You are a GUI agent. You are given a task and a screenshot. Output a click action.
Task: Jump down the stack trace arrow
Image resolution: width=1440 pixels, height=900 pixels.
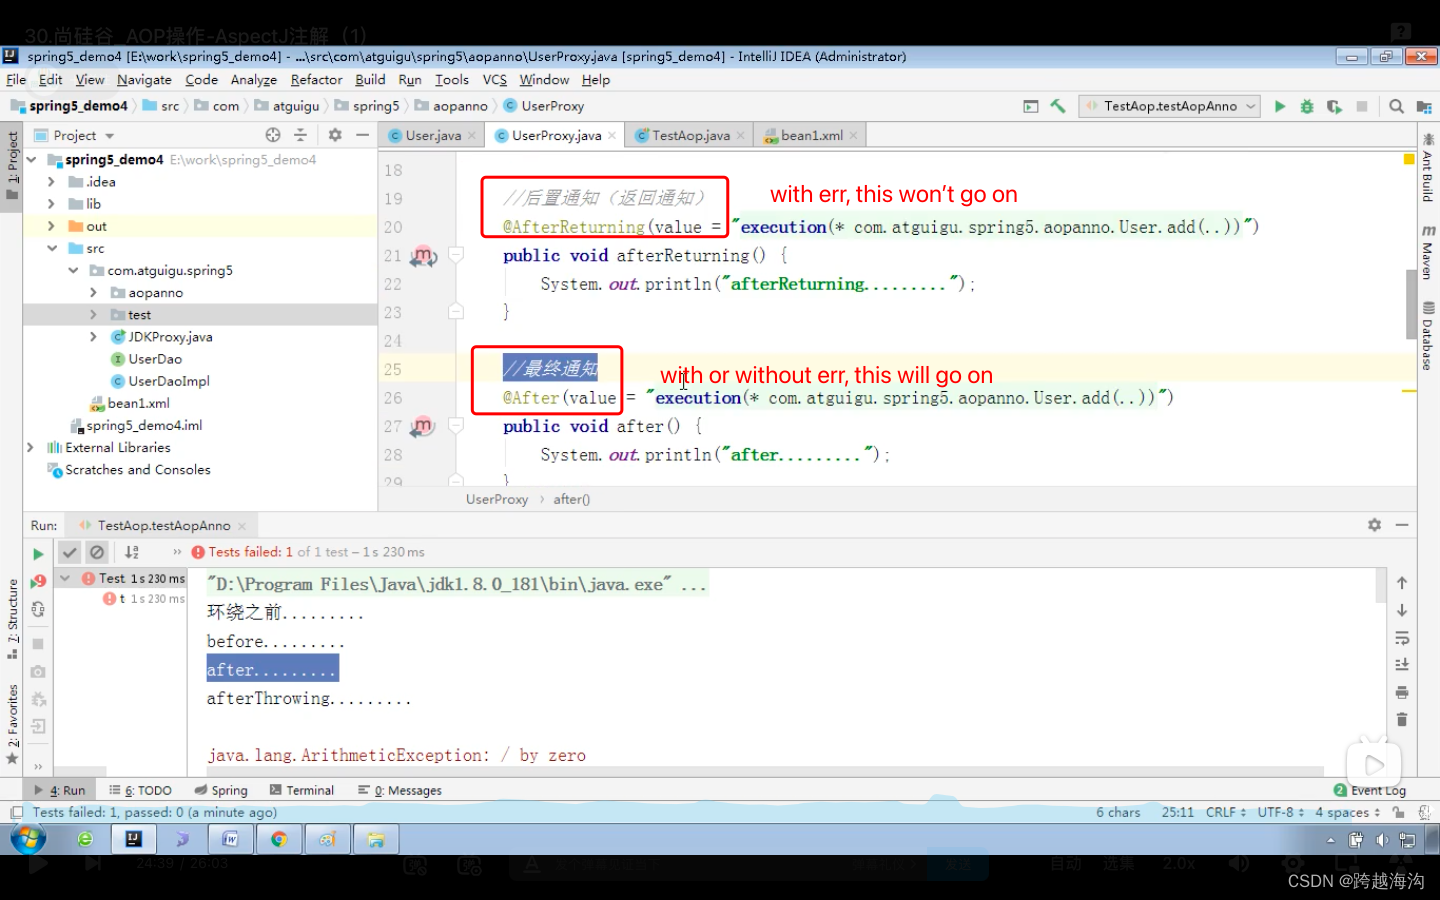point(1402,610)
